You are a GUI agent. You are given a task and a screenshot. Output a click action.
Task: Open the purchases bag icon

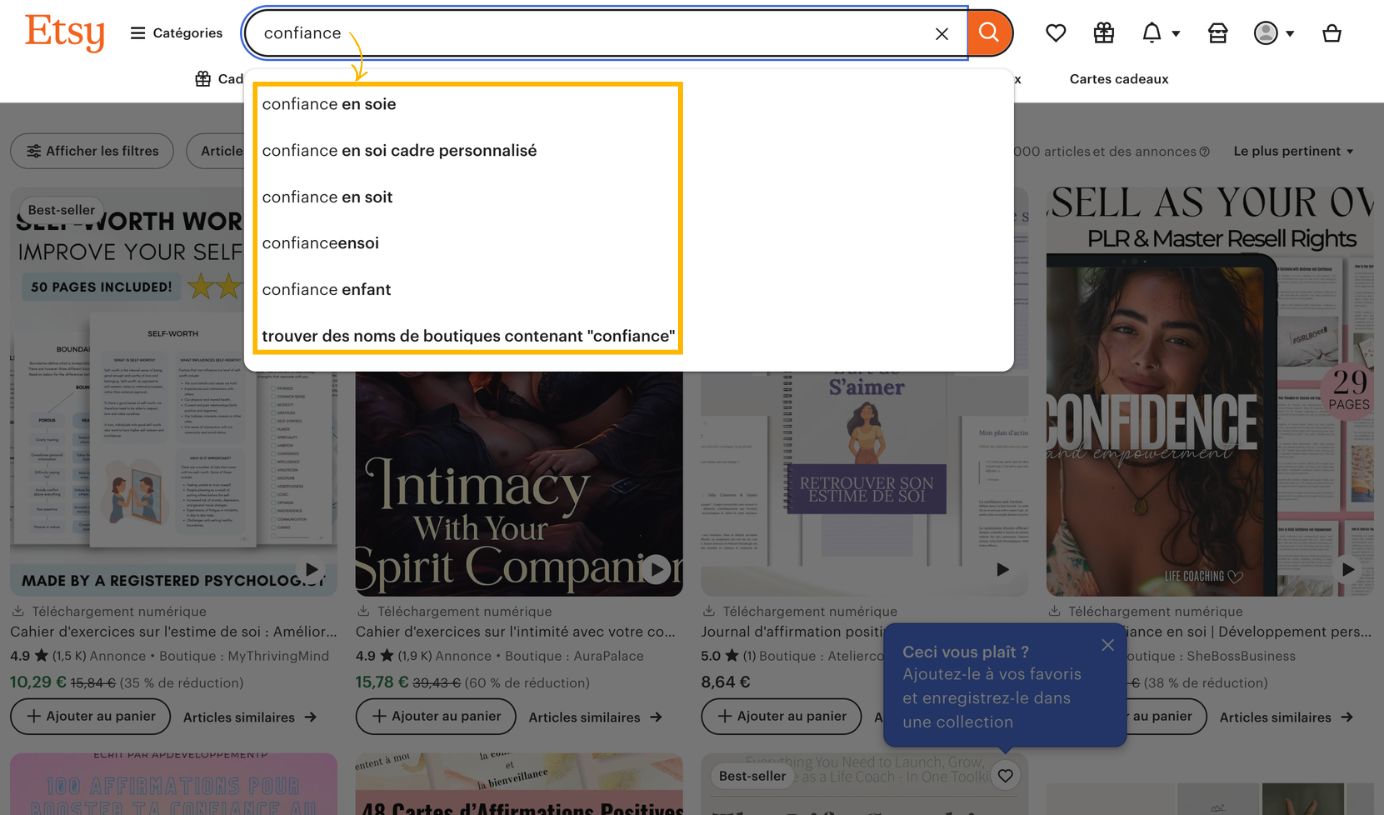[1217, 32]
